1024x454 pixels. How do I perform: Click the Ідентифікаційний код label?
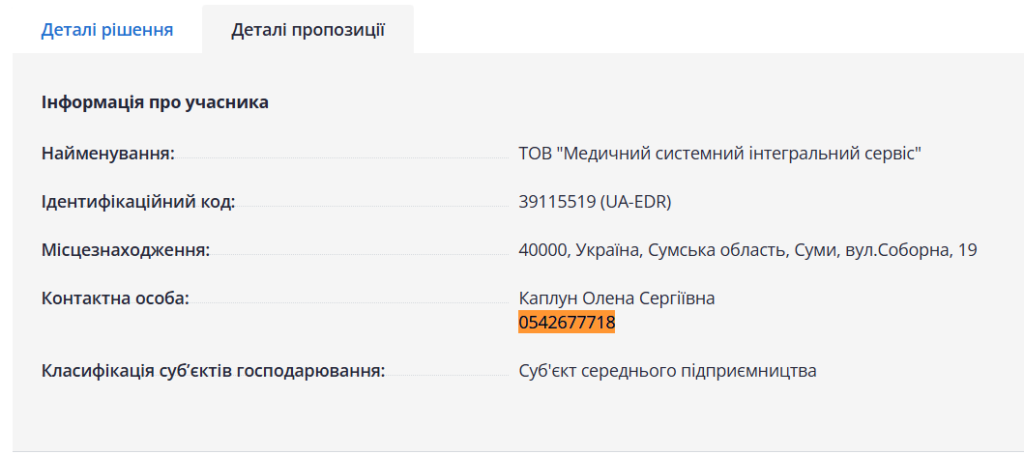pyautogui.click(x=138, y=202)
